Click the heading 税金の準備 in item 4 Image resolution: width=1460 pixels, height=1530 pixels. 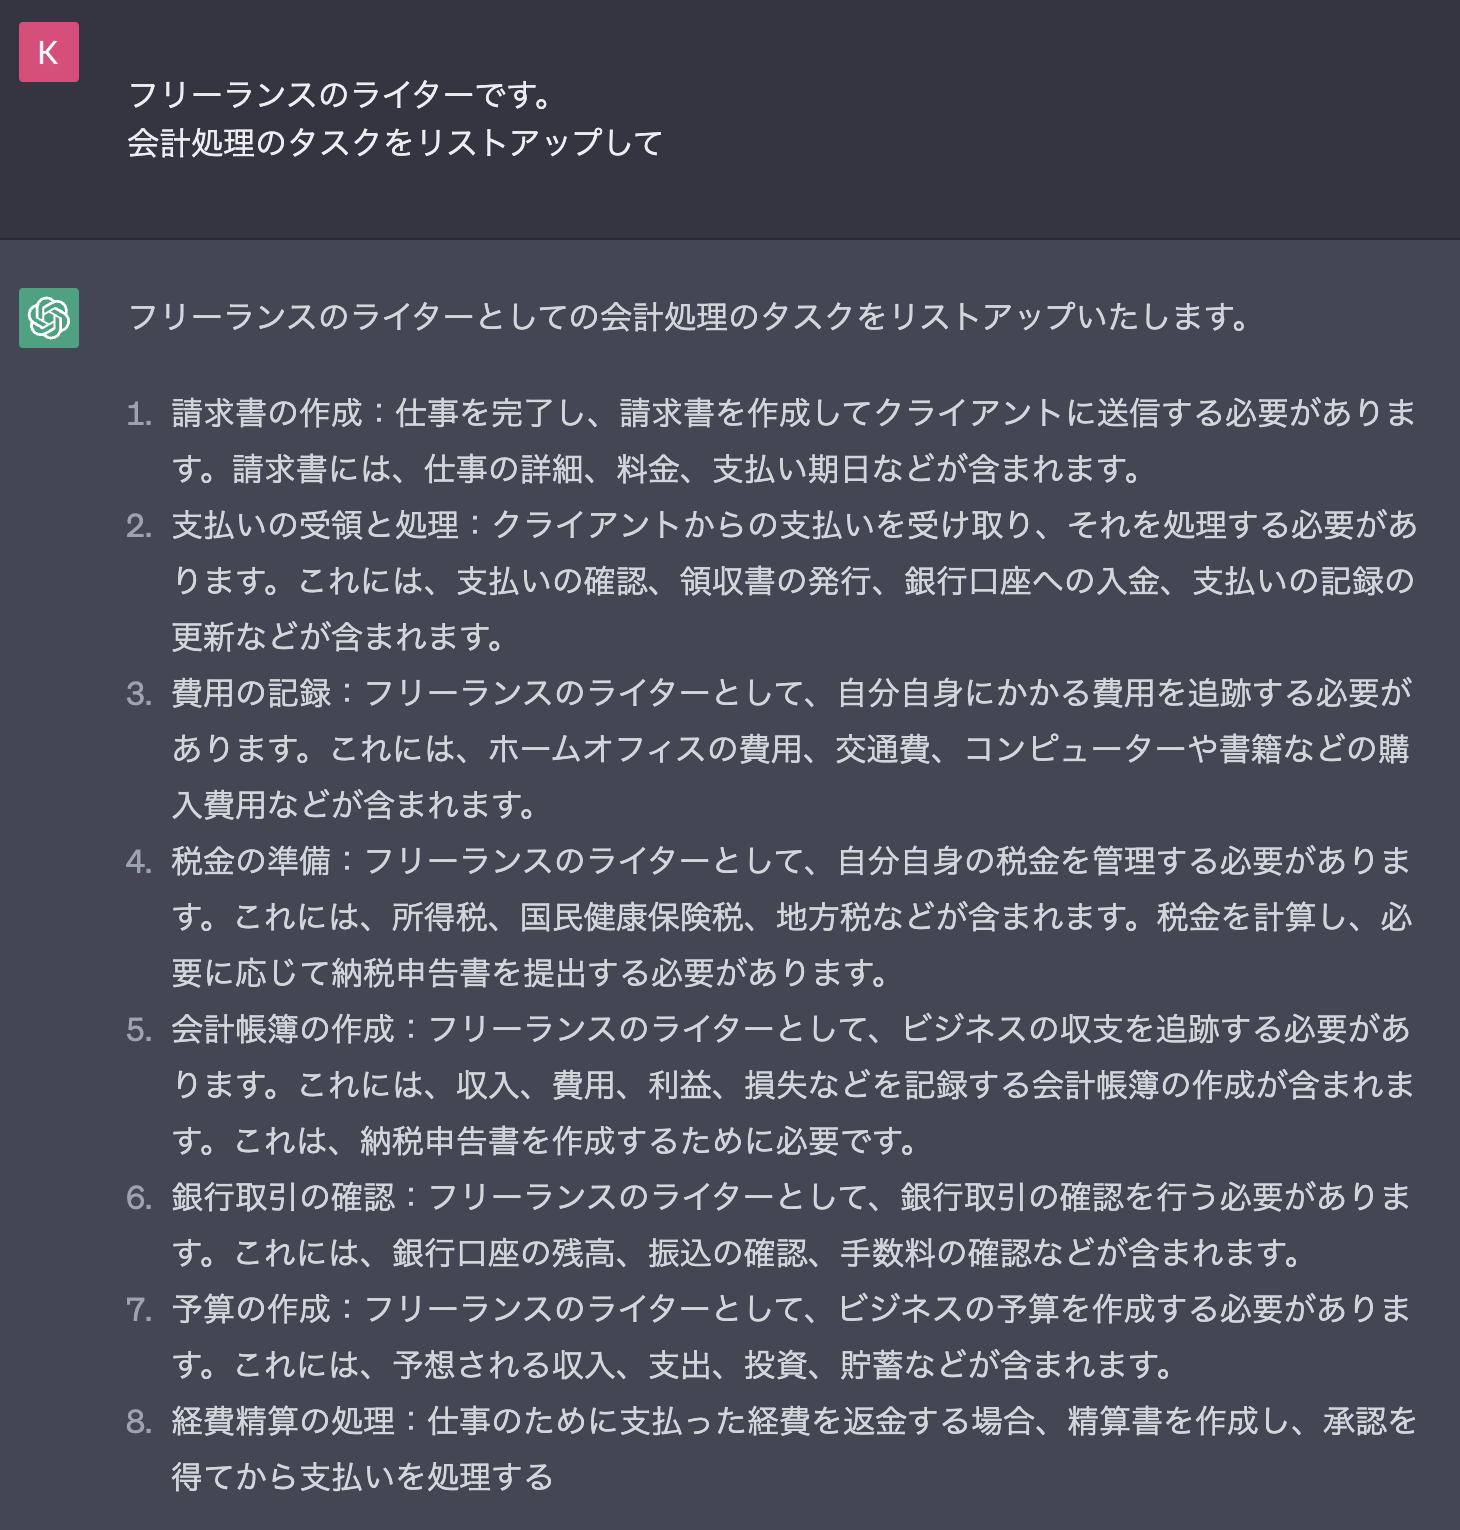click(x=251, y=861)
